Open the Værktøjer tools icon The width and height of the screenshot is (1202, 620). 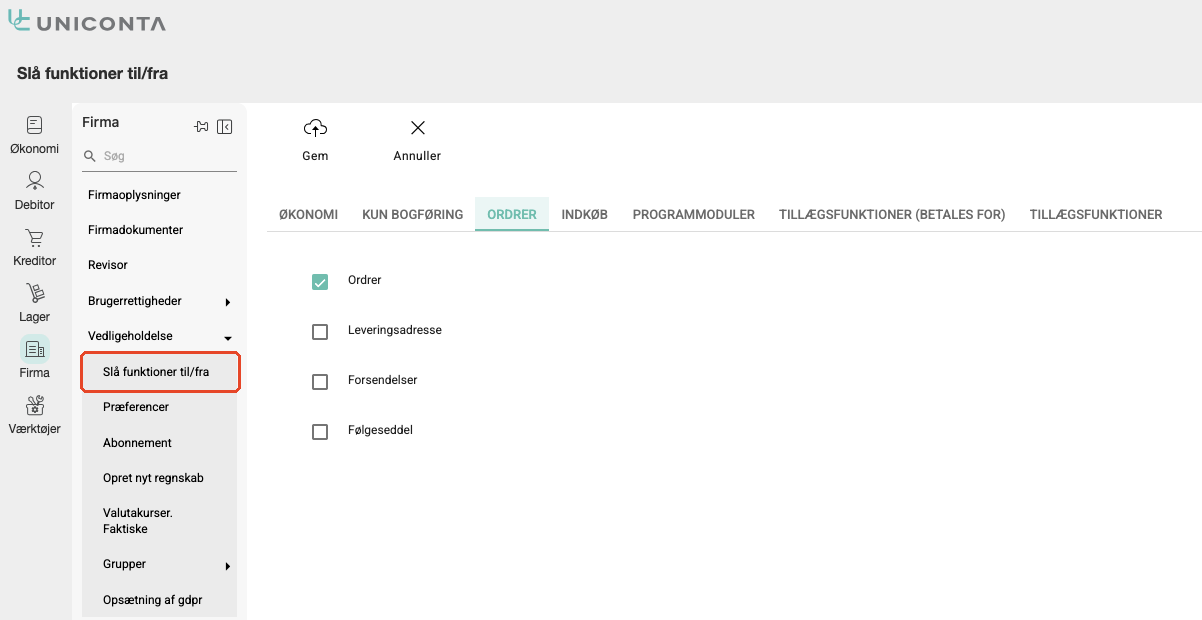pyautogui.click(x=34, y=405)
